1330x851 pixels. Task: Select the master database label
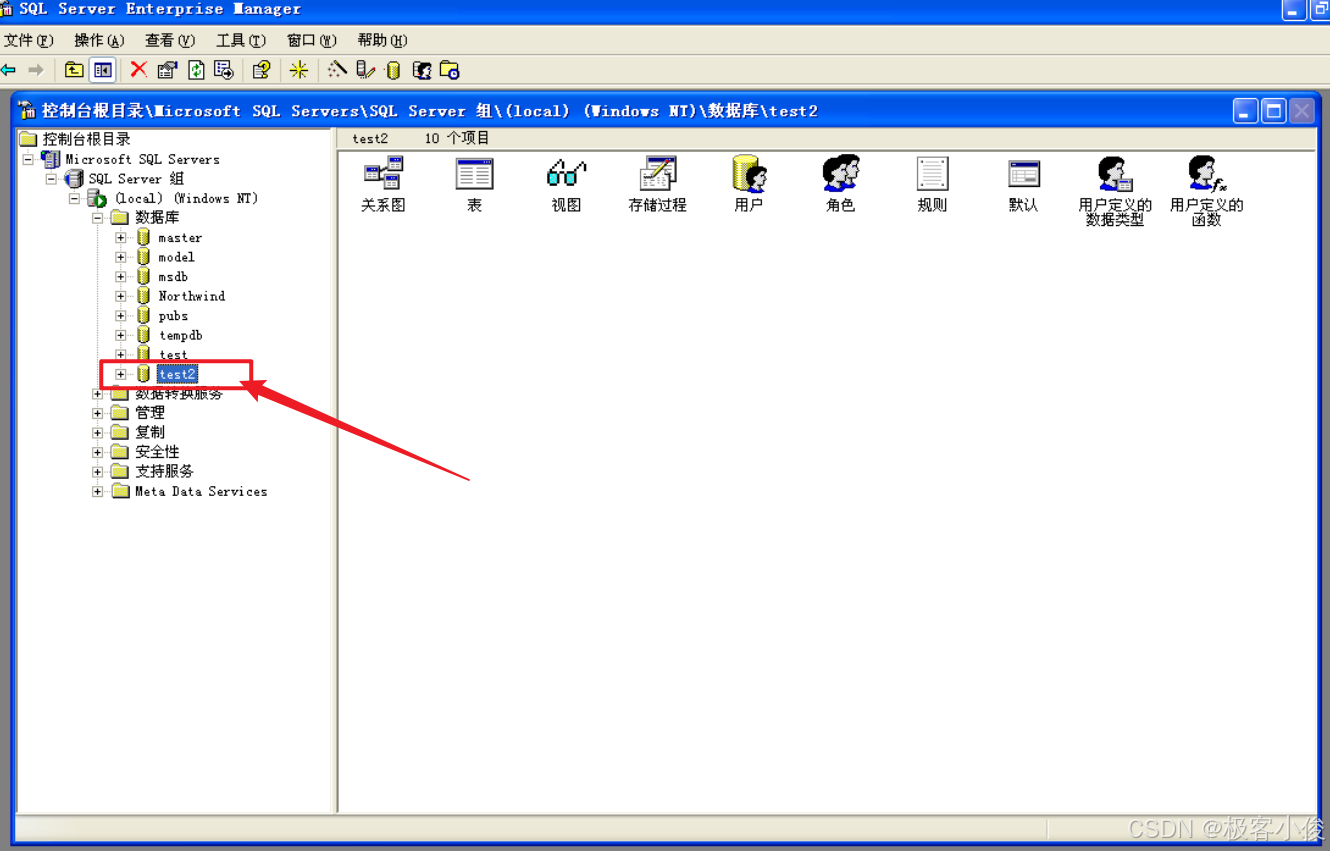[x=180, y=238]
